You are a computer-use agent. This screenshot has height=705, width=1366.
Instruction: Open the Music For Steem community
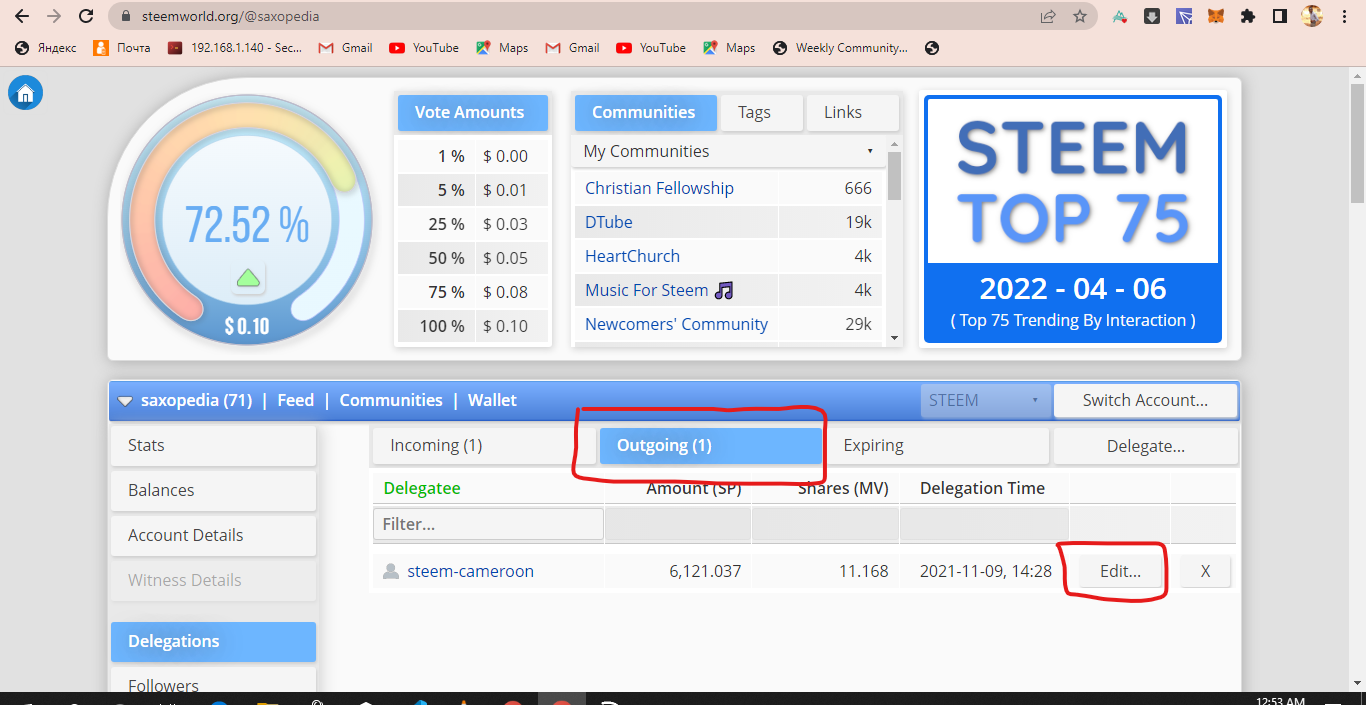tap(659, 290)
